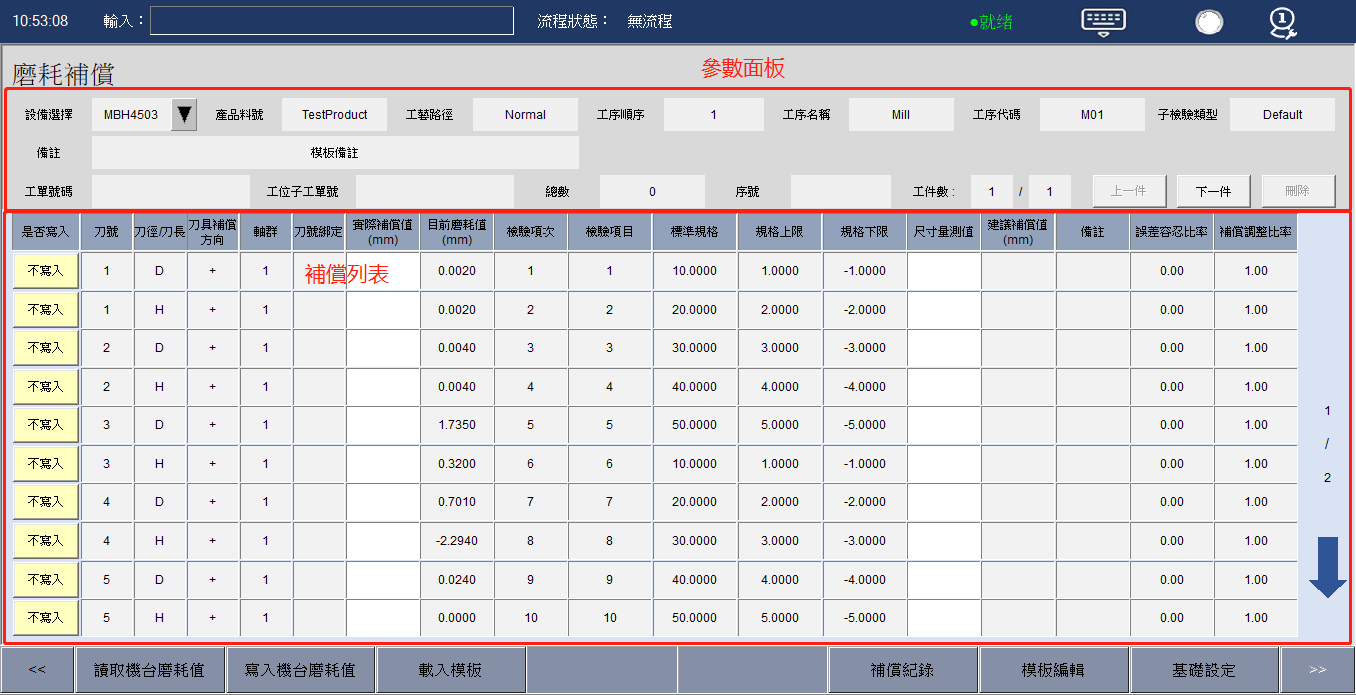1356x695 pixels.
Task: Toggle 不寫入 for tool 3 H row
Action: click(45, 464)
